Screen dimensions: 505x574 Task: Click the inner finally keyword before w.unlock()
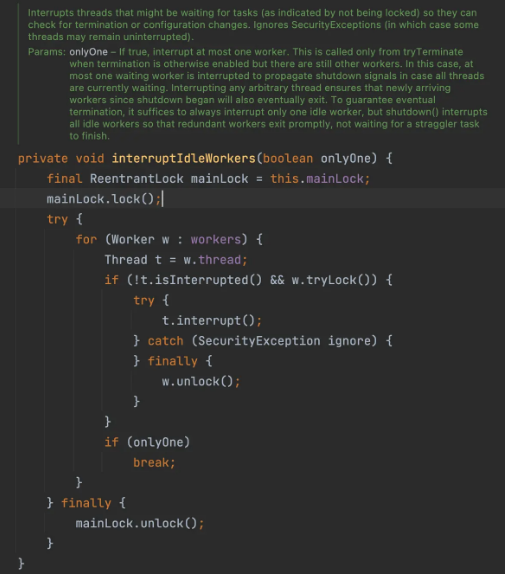pyautogui.click(x=172, y=361)
